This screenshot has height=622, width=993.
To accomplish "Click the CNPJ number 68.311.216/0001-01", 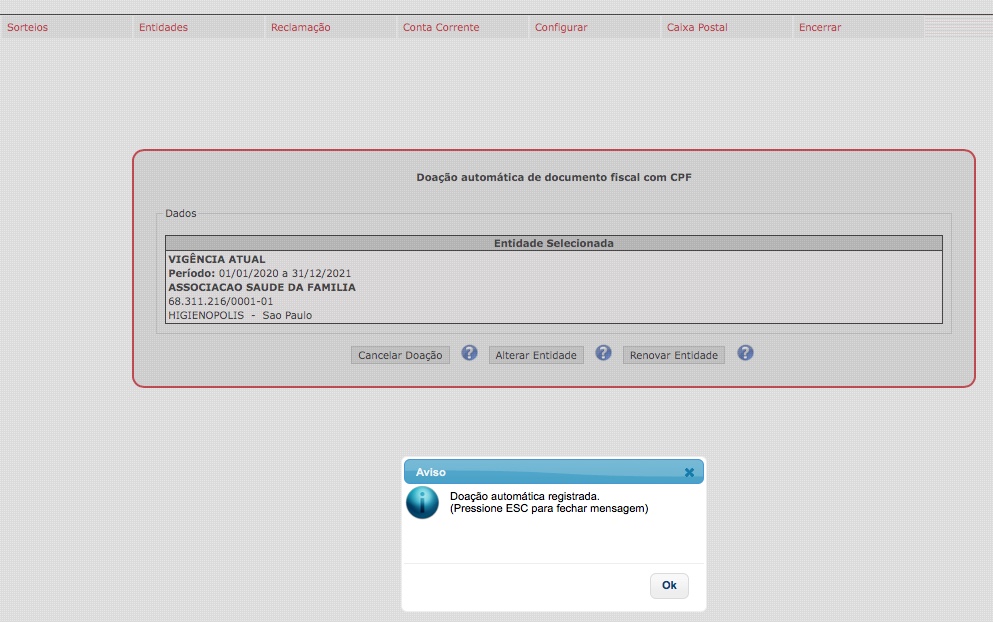I will pos(220,301).
